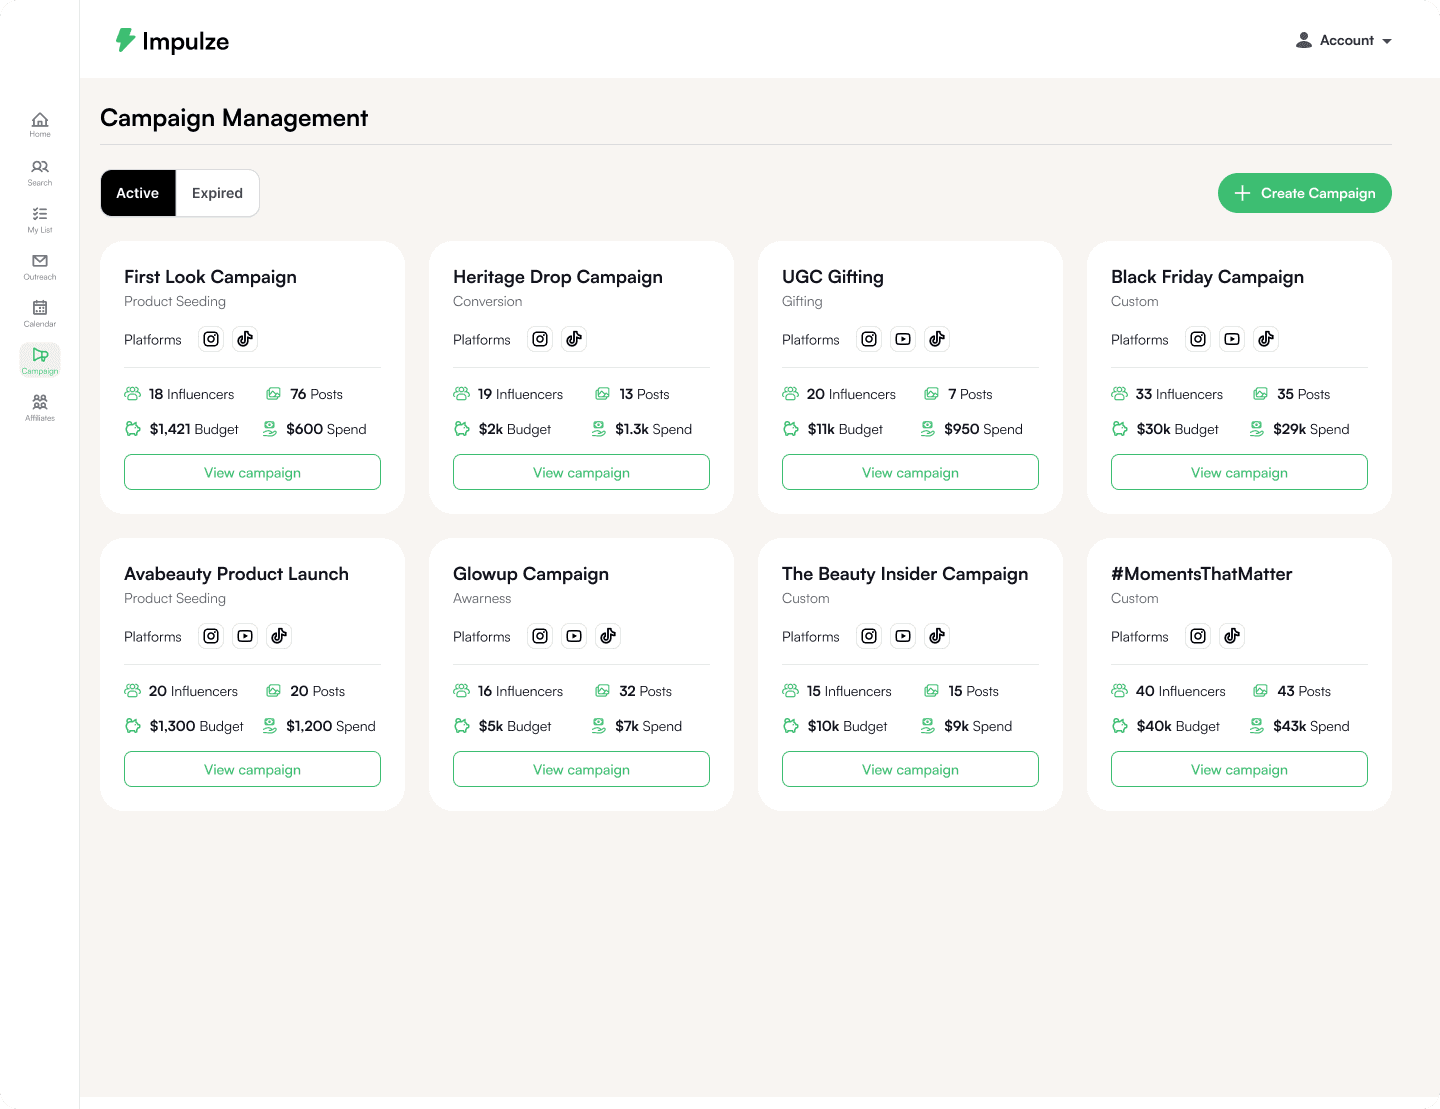Click The Beauty Insider Campaign title
1440x1109 pixels.
(x=905, y=574)
